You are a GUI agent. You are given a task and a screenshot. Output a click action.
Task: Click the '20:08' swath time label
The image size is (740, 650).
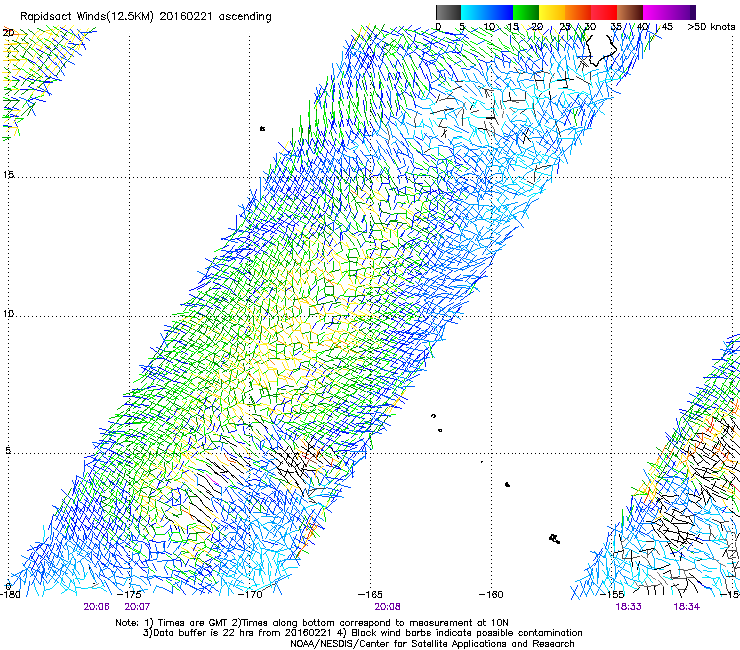coord(387,607)
